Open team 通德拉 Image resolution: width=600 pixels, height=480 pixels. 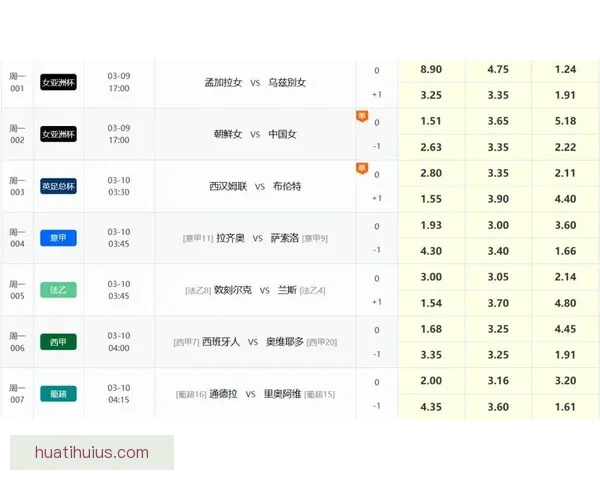pyautogui.click(x=223, y=394)
